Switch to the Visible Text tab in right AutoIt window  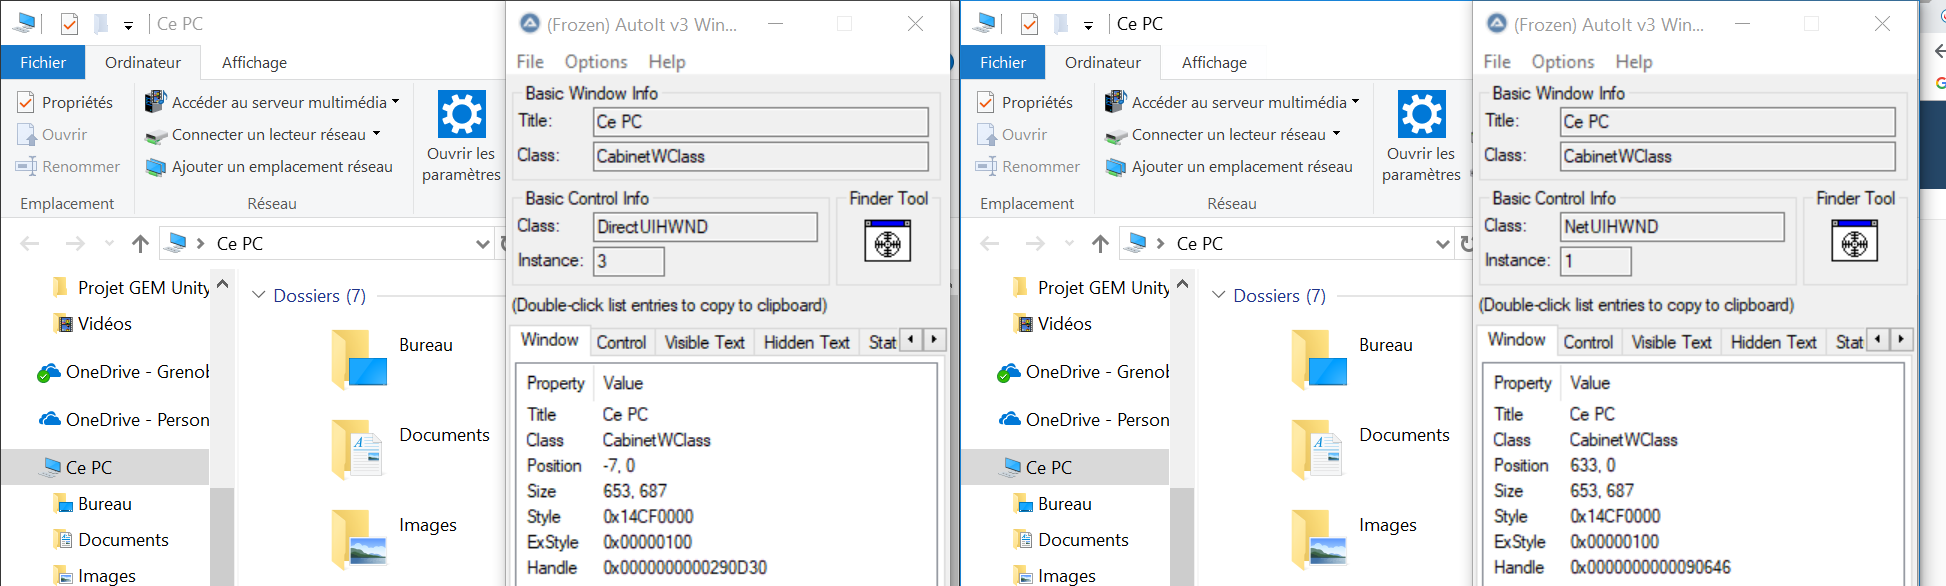[x=1671, y=342]
